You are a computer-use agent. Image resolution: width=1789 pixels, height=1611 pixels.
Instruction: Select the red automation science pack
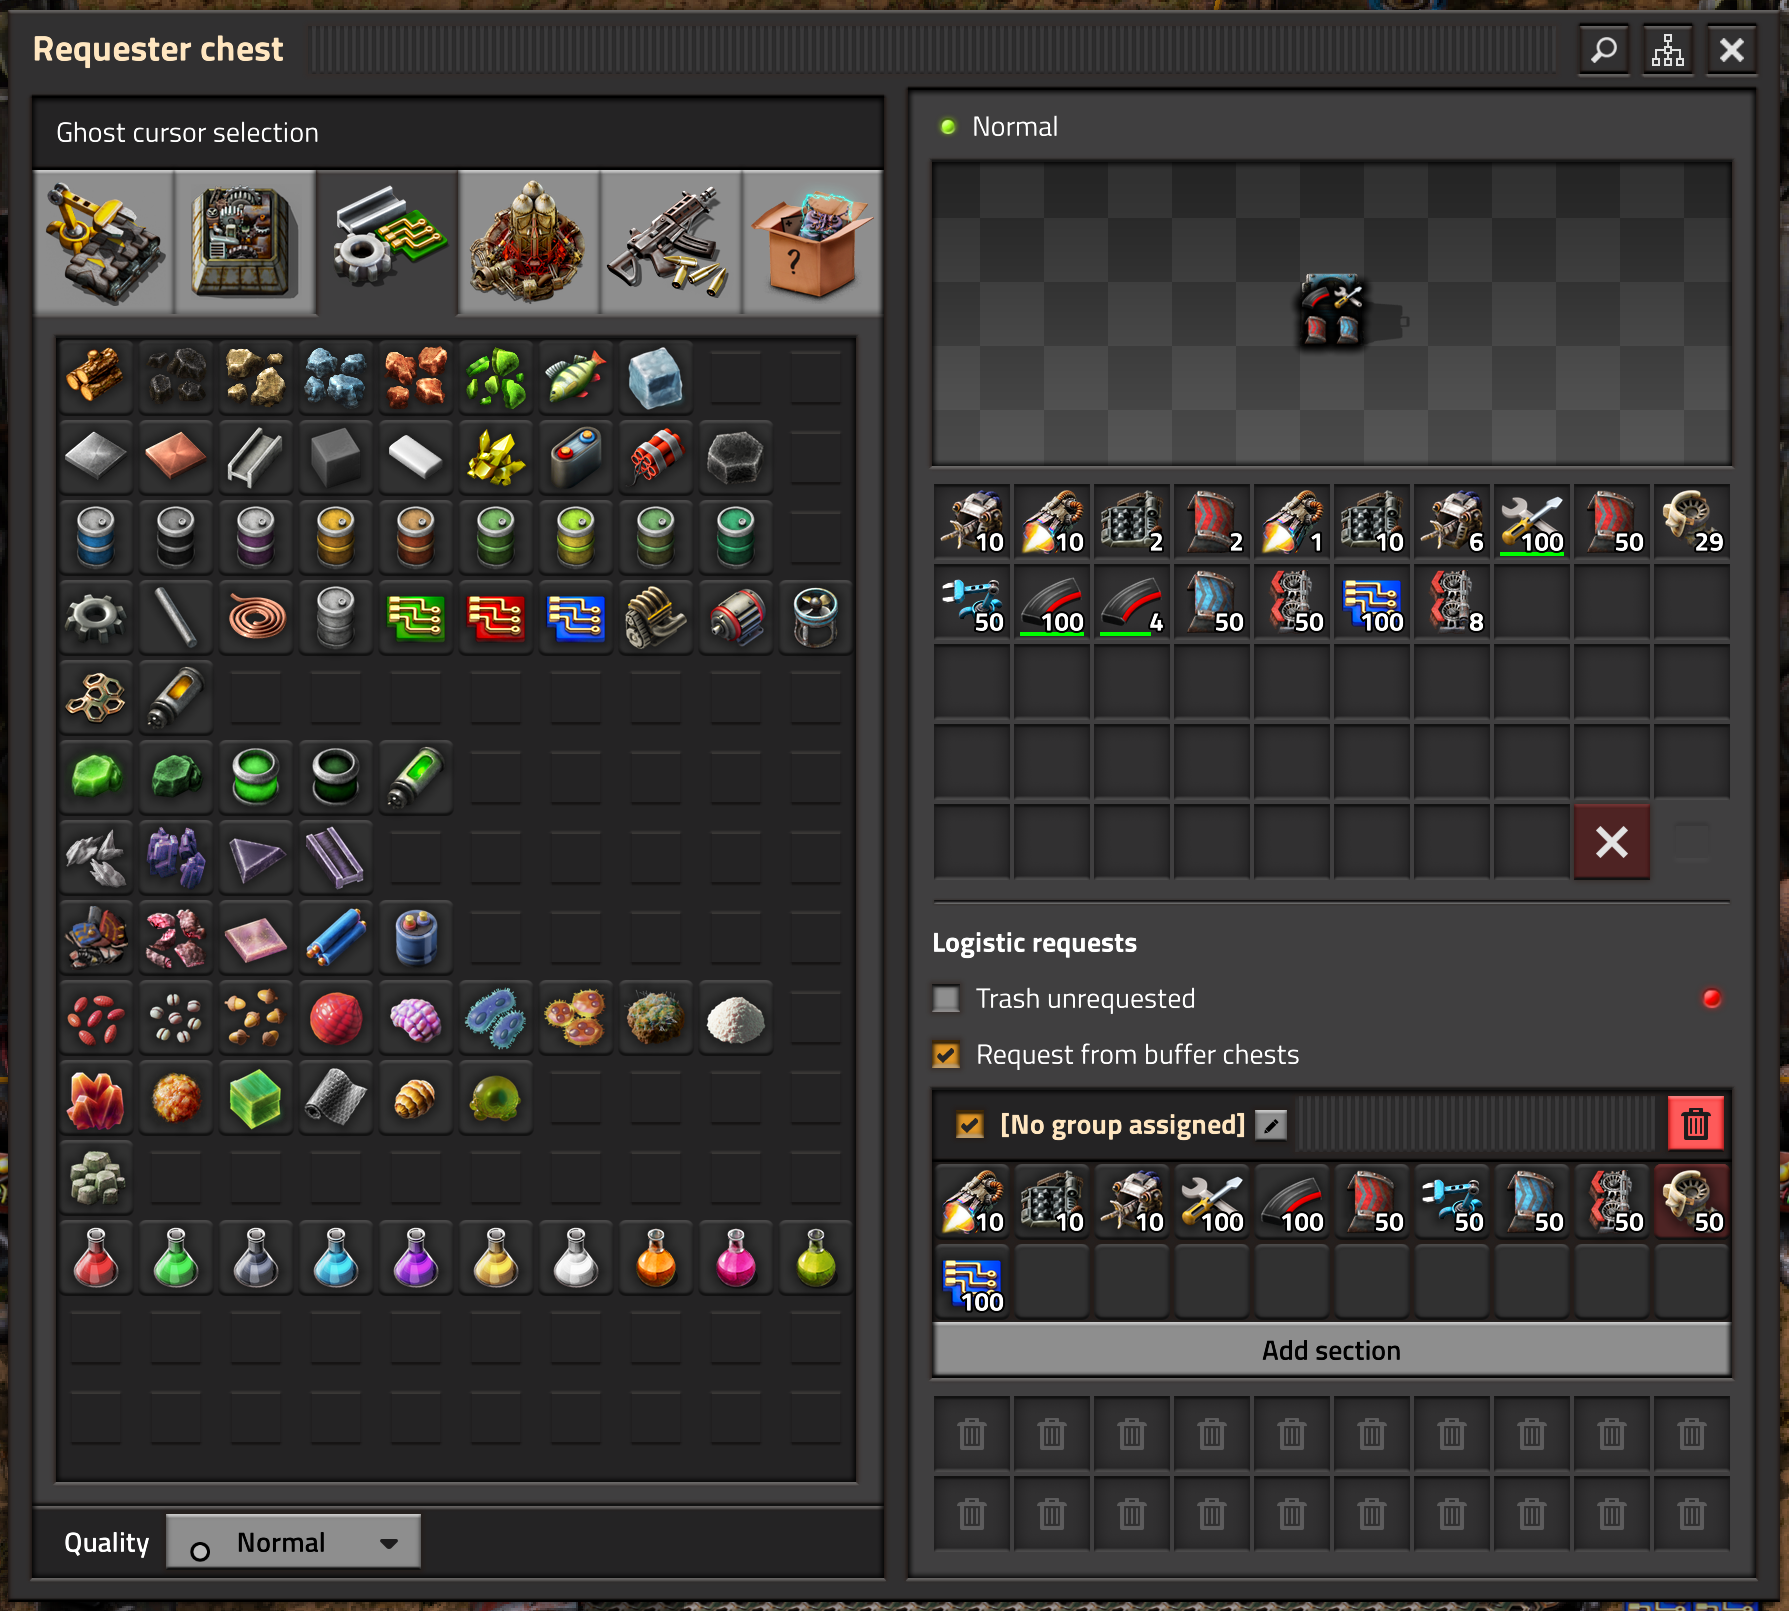point(96,1257)
